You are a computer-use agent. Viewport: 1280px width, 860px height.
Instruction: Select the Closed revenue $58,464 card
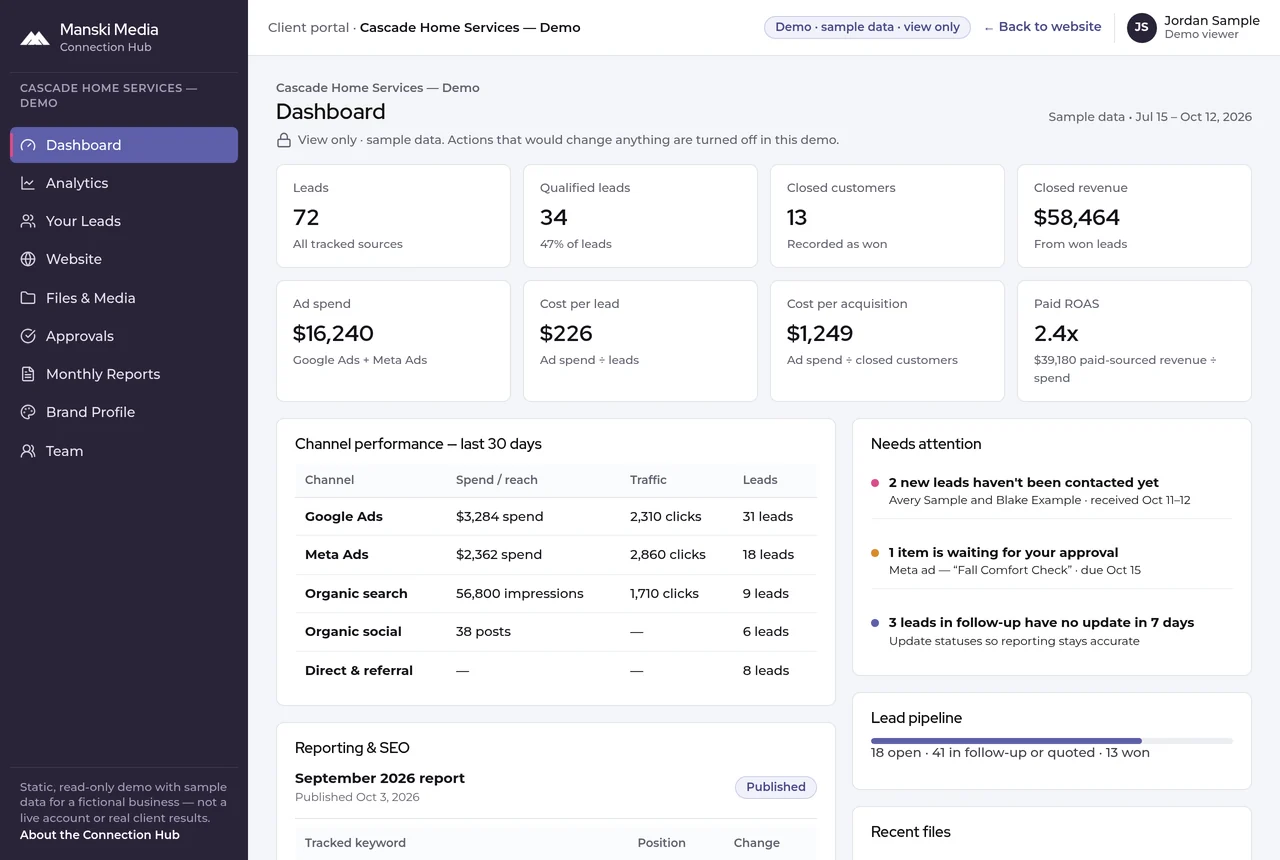coord(1134,216)
